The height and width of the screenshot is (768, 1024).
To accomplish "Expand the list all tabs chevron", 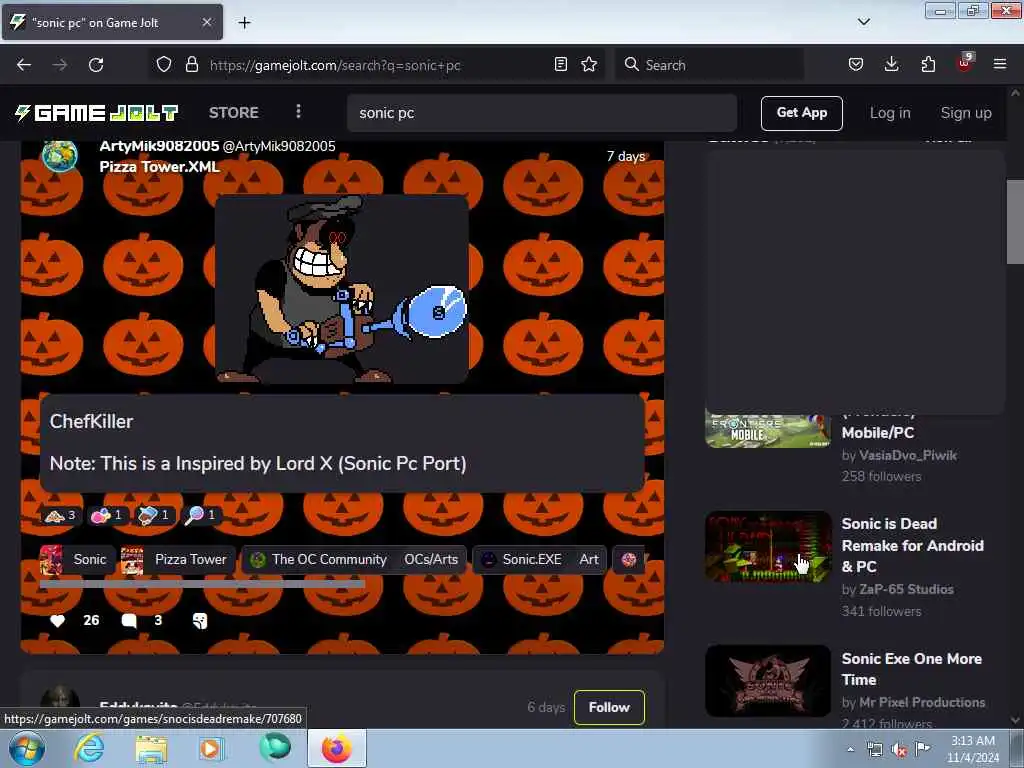I will [x=864, y=22].
